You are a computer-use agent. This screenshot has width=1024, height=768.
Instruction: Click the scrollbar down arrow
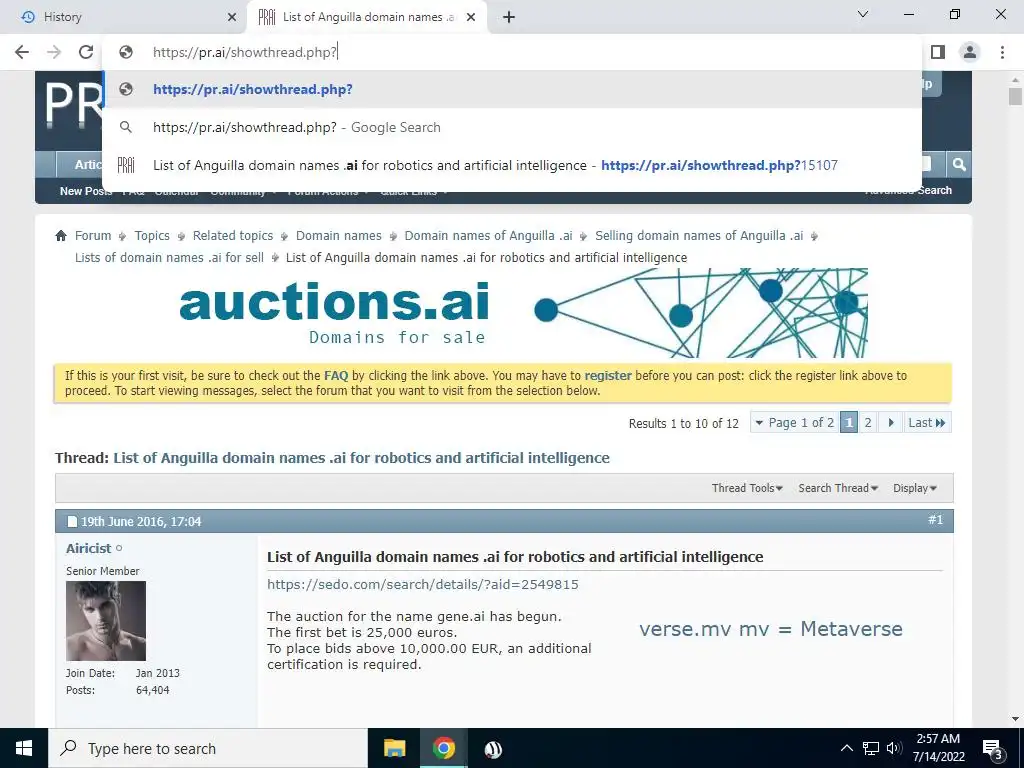pyautogui.click(x=1015, y=719)
